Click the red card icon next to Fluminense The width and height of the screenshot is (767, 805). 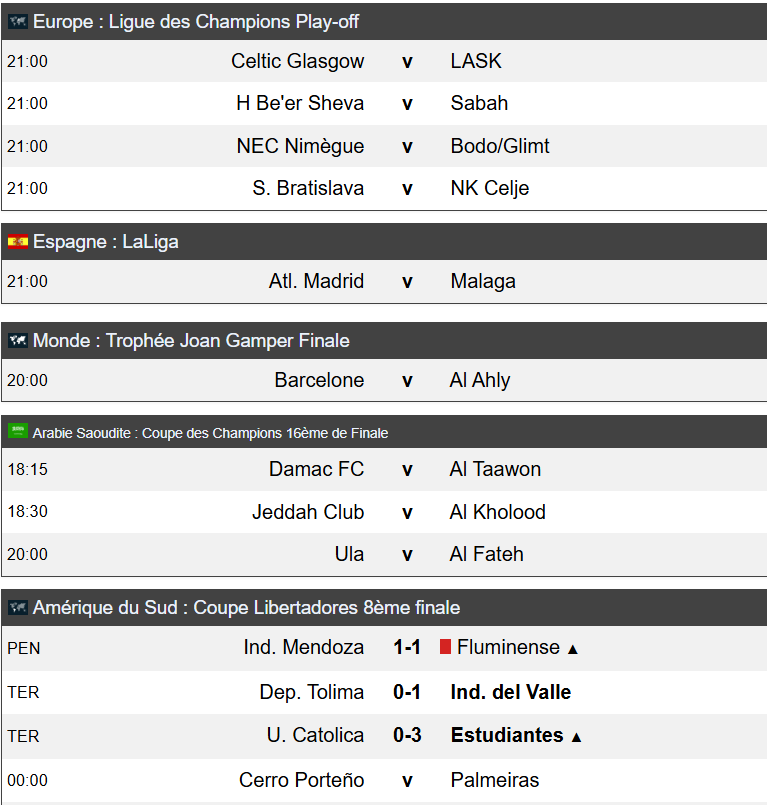pos(445,647)
